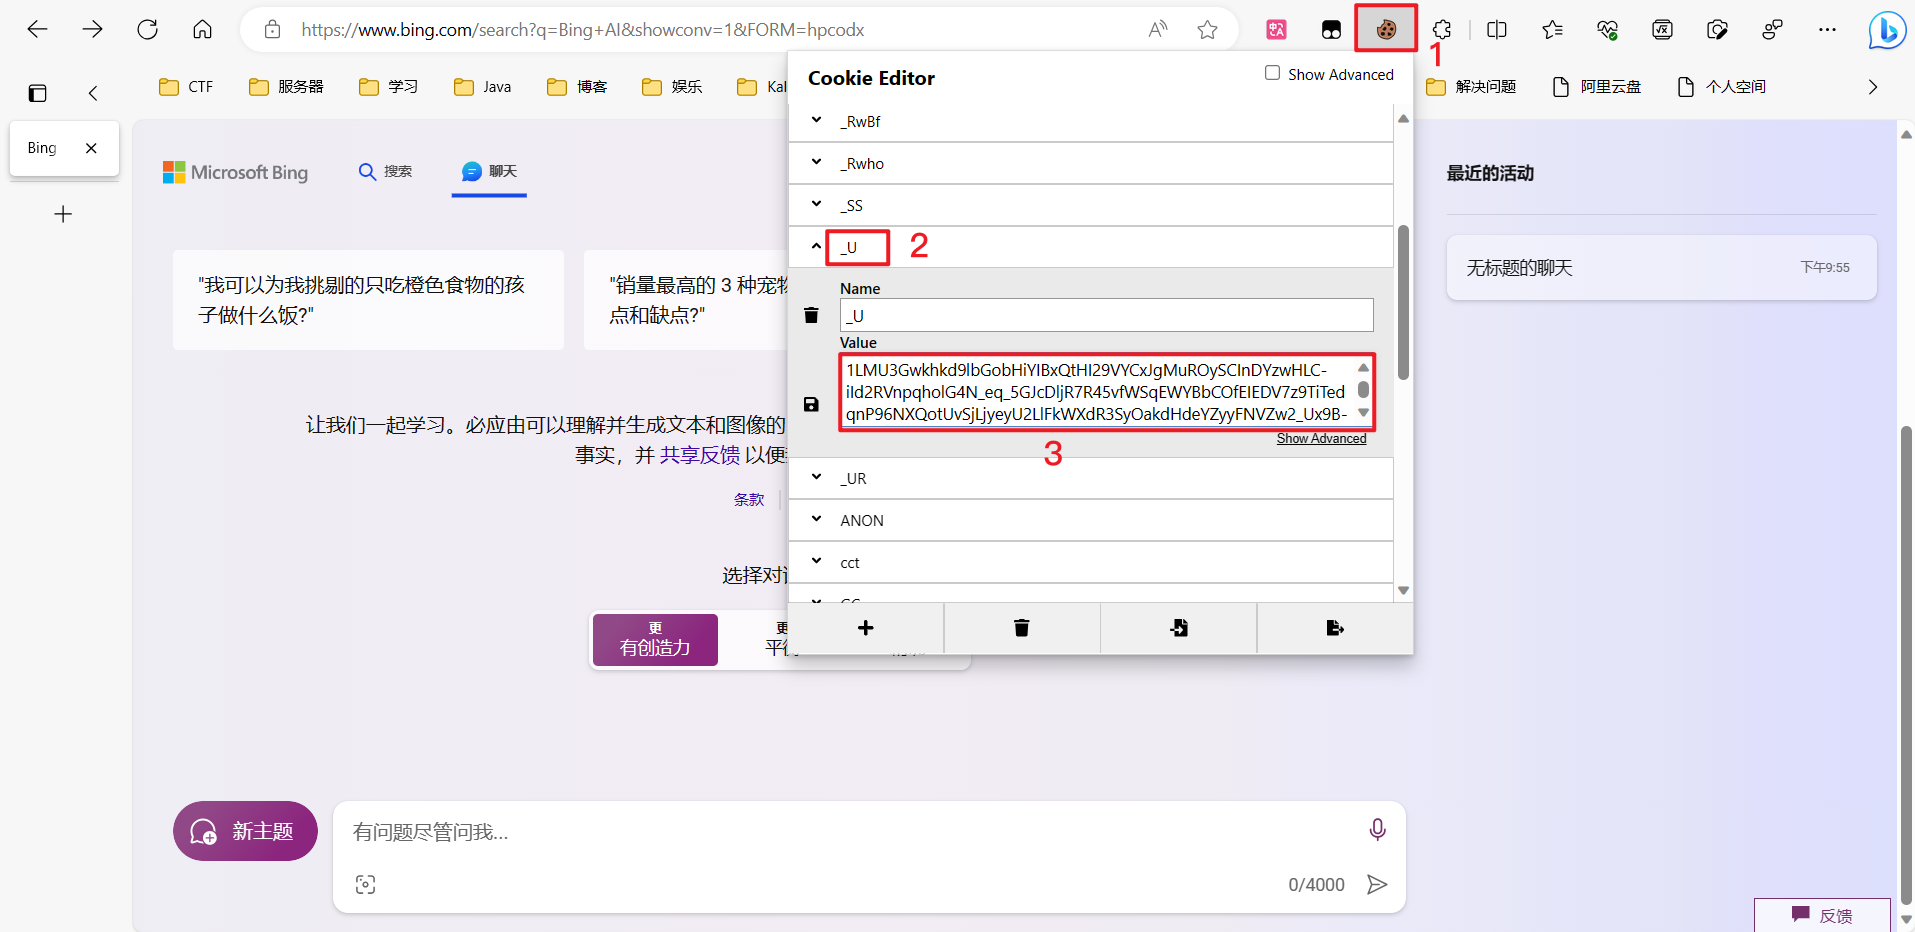Switch to the 搜索 tab
This screenshot has width=1915, height=932.
386,172
